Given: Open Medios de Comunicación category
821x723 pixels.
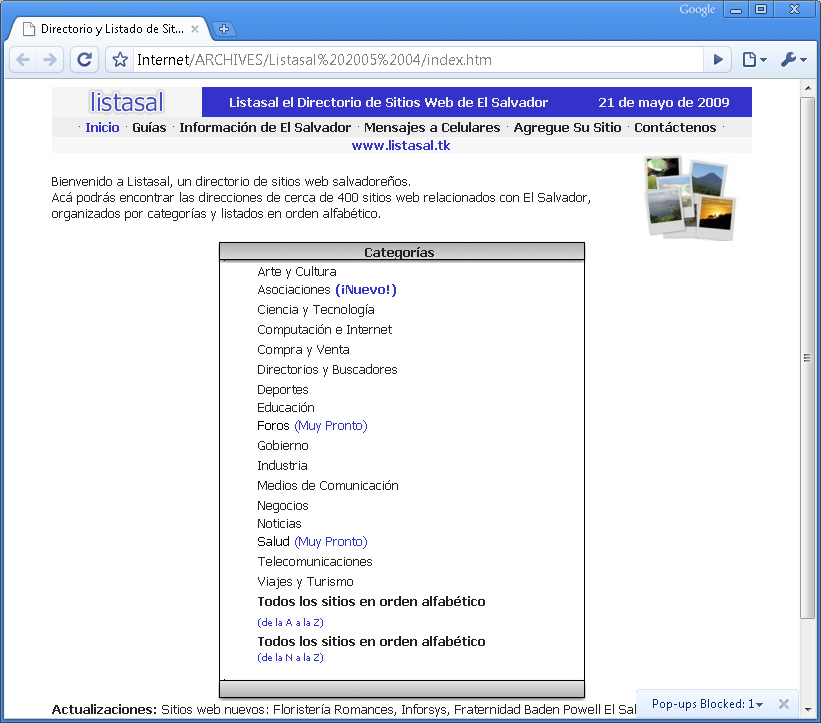Looking at the screenshot, I should 328,485.
